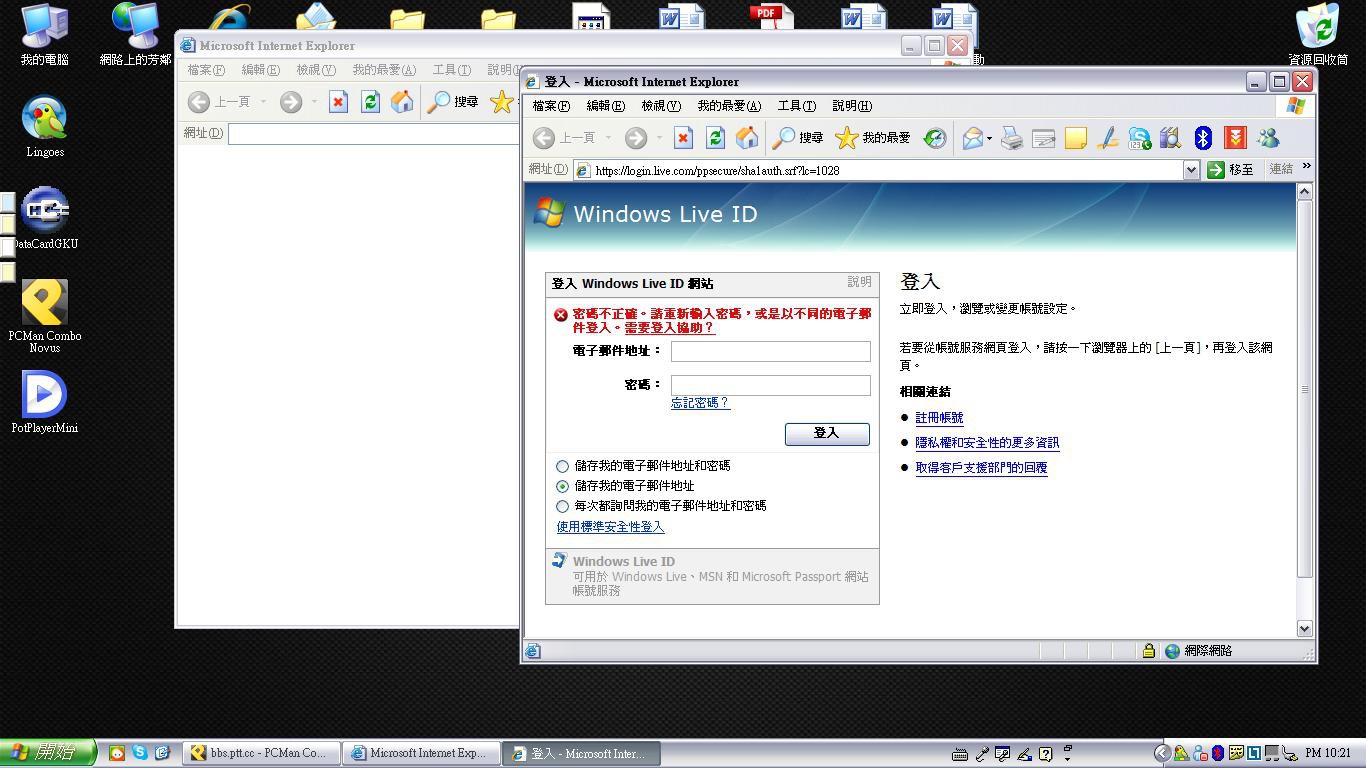Click the Print icon in toolbar

pyautogui.click(x=1012, y=138)
